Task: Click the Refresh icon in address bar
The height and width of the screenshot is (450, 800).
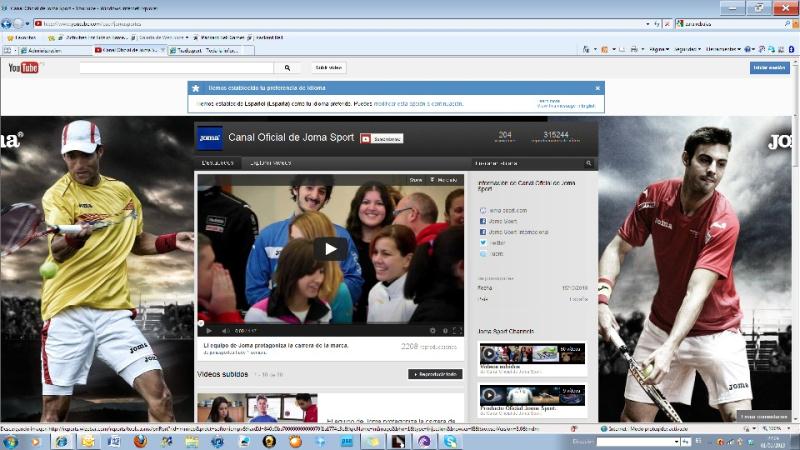Action: 657,23
